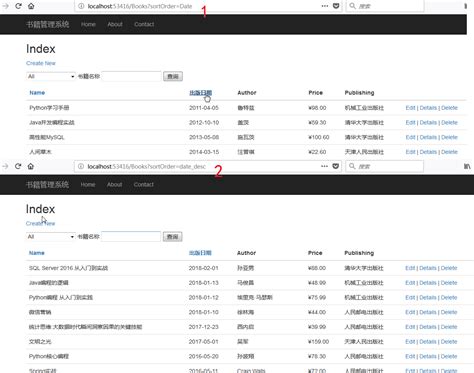Reload page in the upper browser toolbar
474x373 pixels.
coord(18,6)
